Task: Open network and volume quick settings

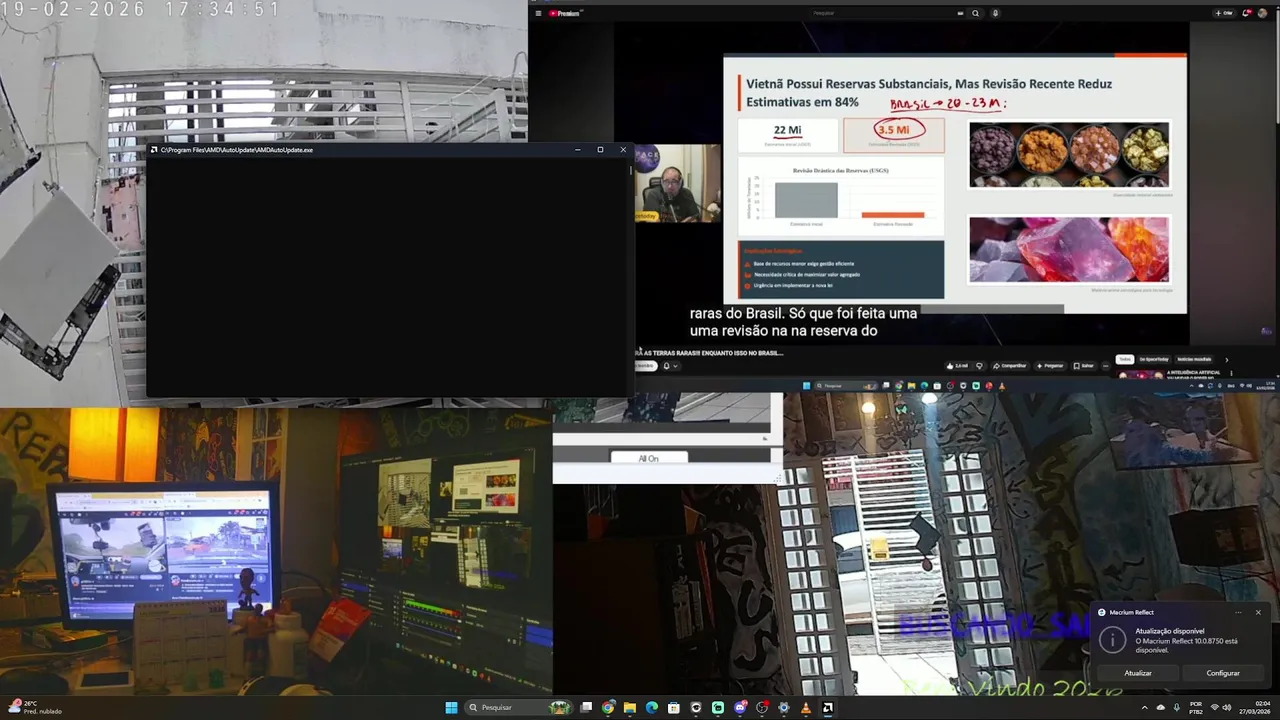Action: [x=1221, y=708]
